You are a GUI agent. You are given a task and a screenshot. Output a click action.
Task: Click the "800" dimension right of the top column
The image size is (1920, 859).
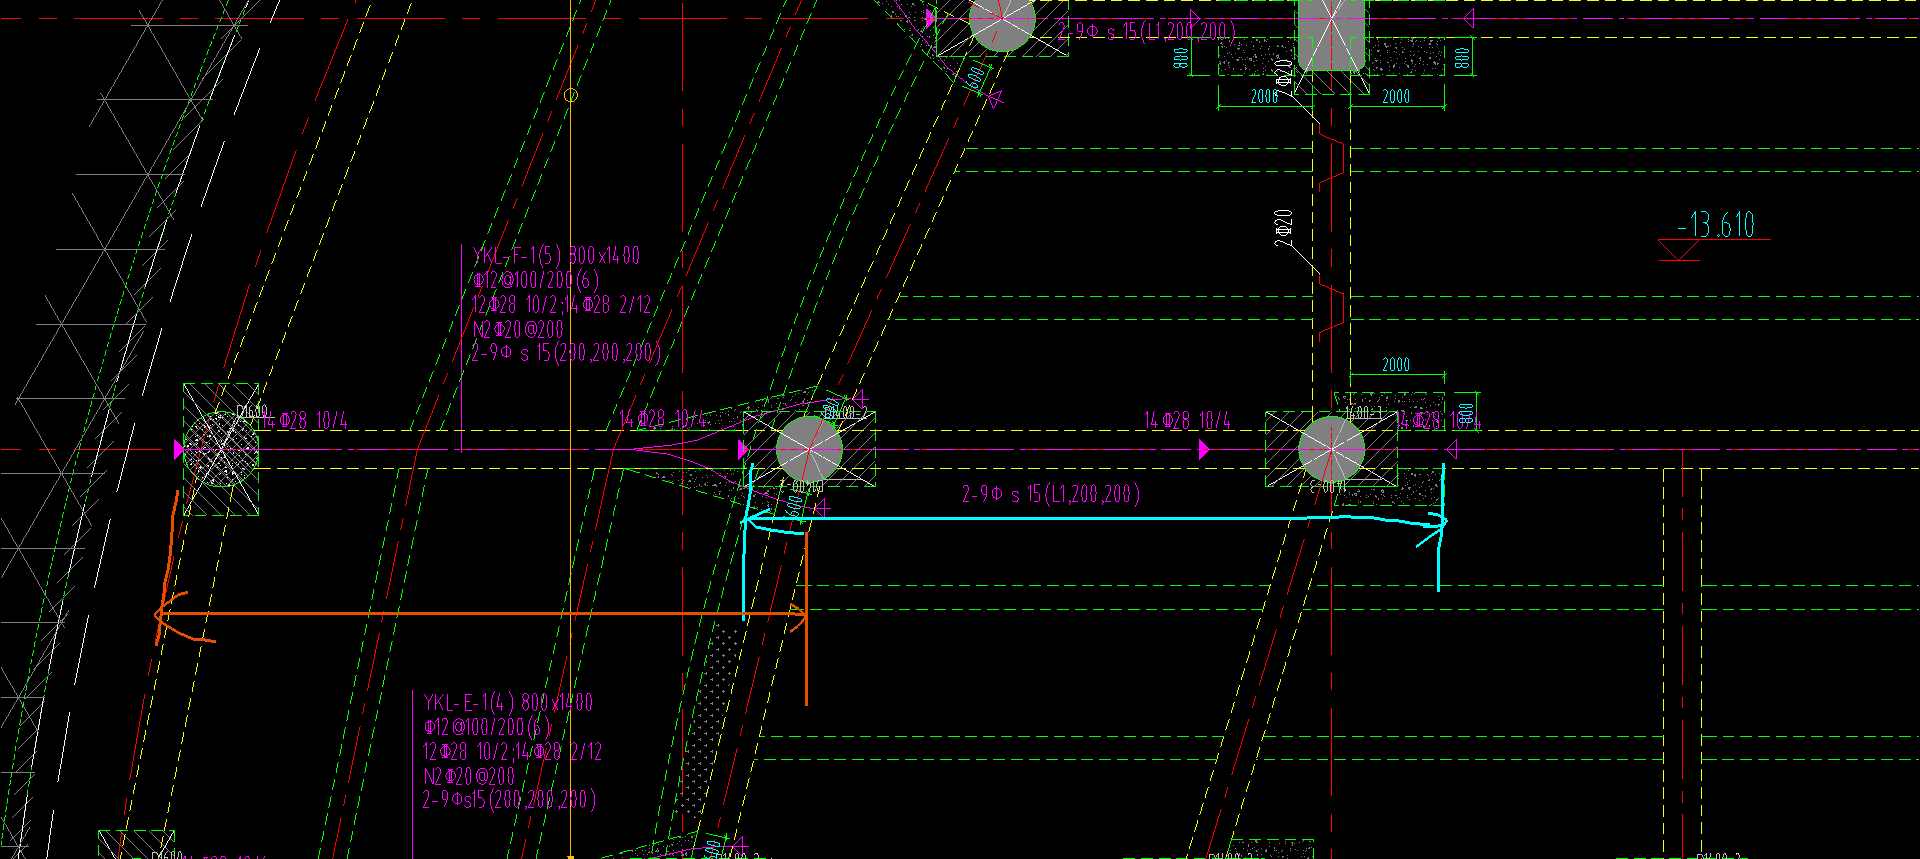pyautogui.click(x=1463, y=58)
